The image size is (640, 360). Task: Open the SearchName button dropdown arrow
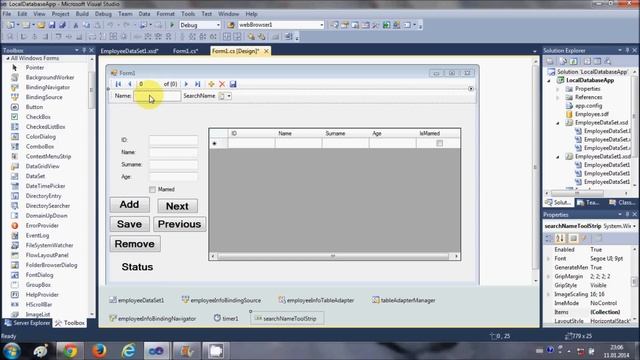pyautogui.click(x=229, y=96)
